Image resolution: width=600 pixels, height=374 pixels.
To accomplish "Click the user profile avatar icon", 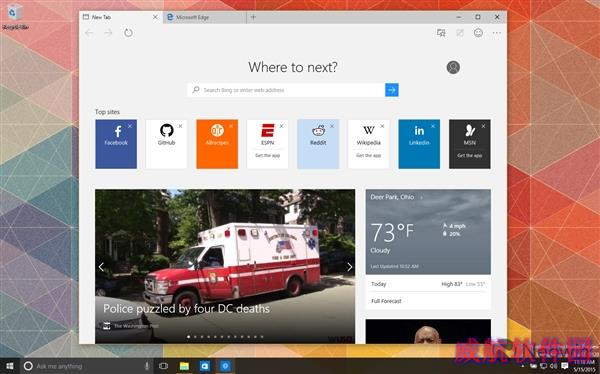I will click(453, 67).
